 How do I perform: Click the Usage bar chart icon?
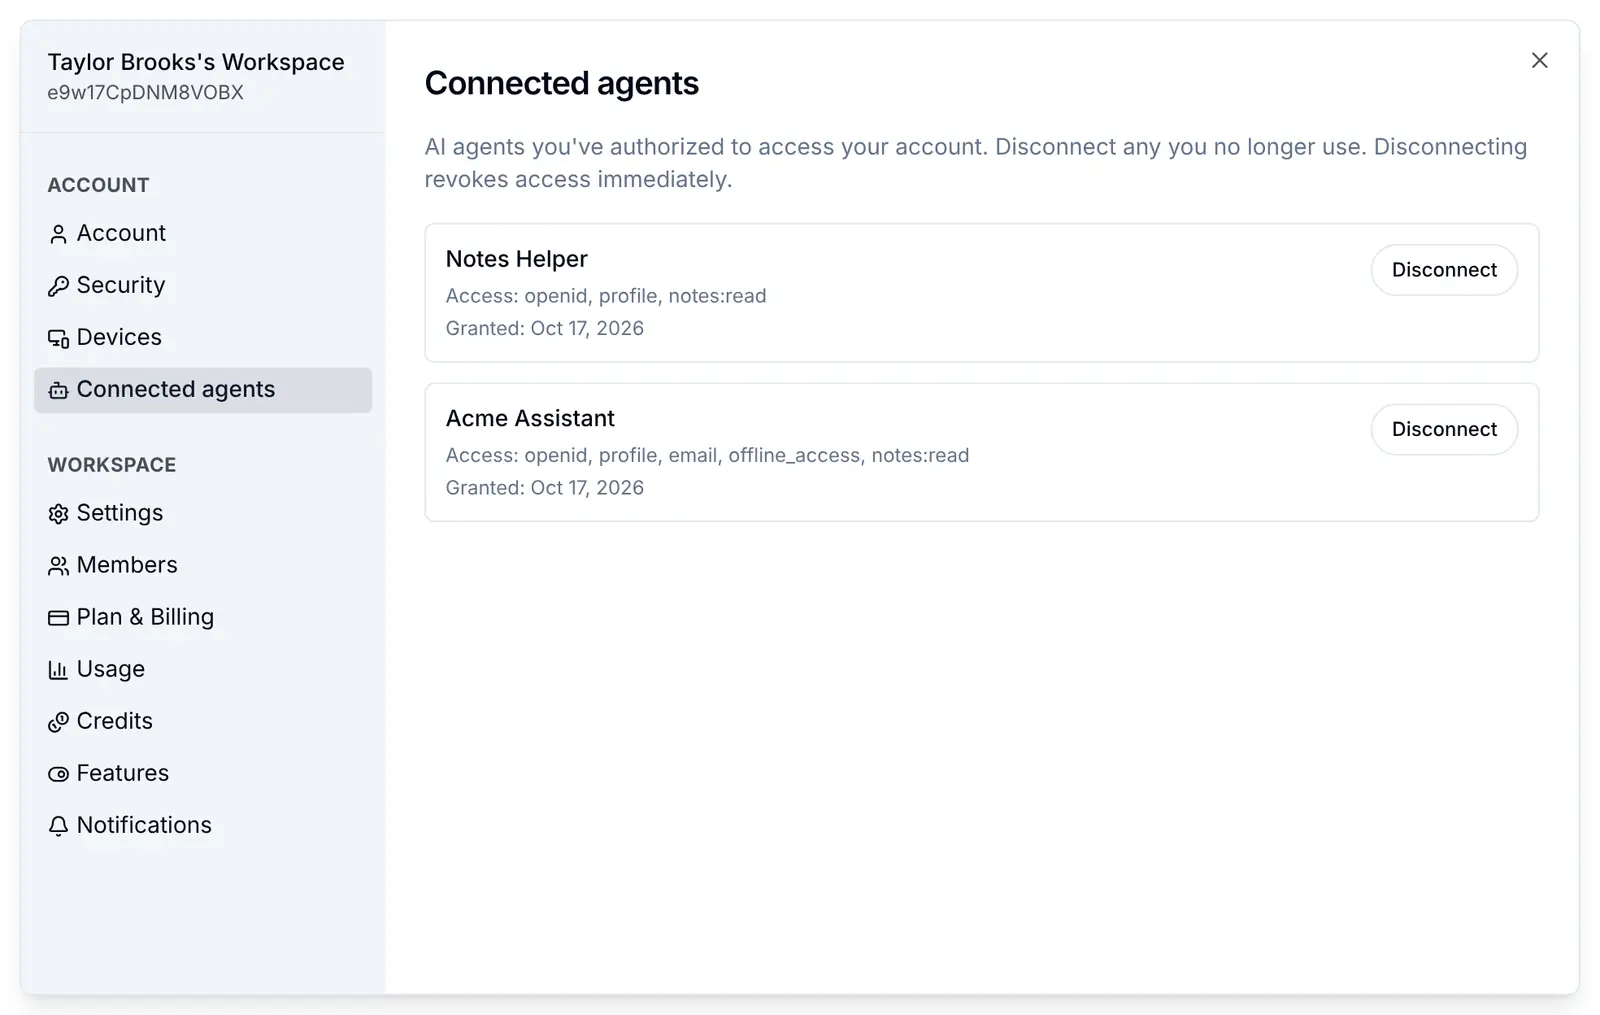point(58,669)
